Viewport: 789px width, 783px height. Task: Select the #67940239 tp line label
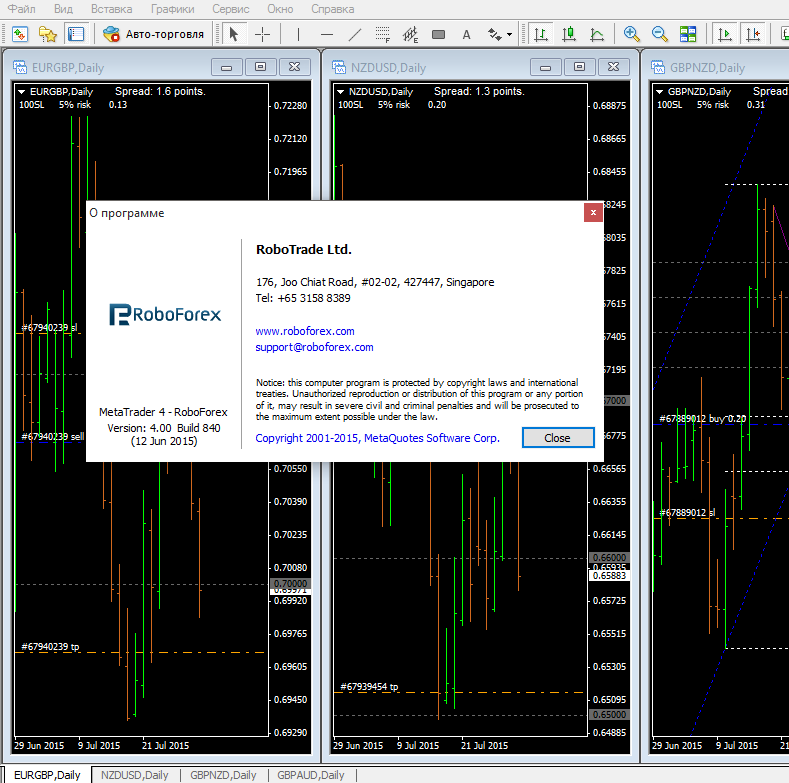pos(50,647)
